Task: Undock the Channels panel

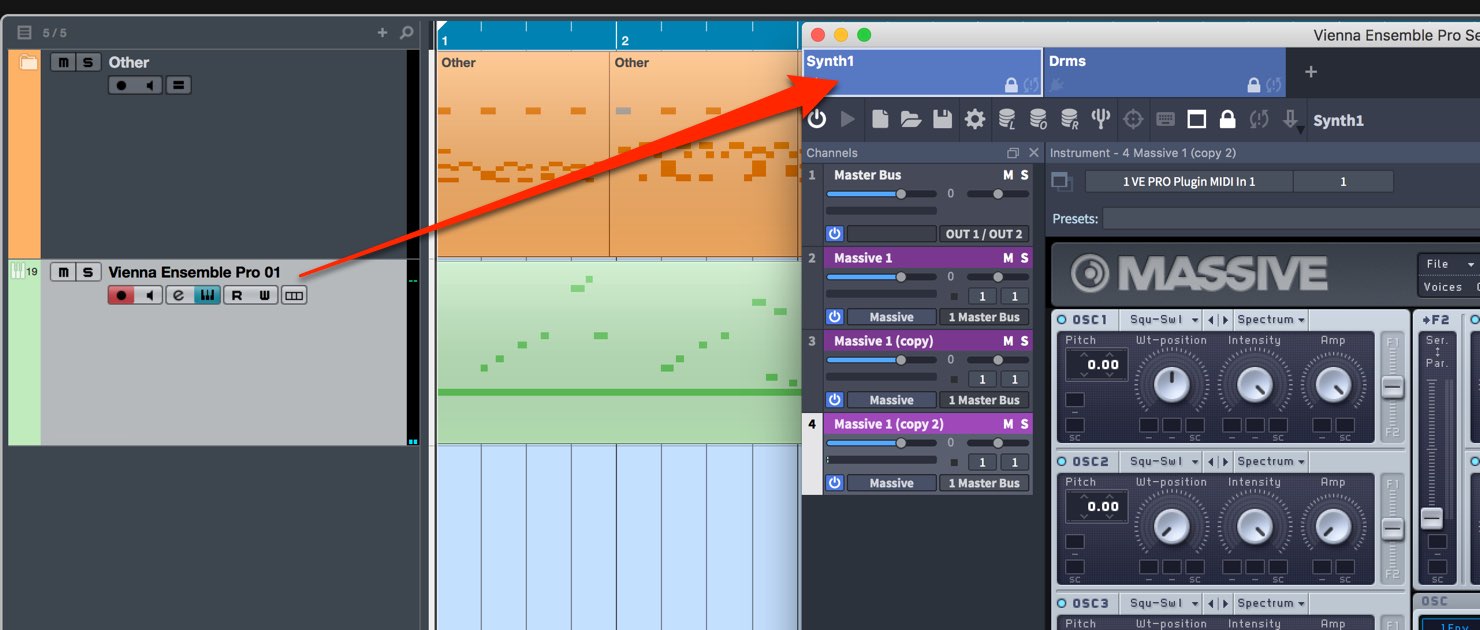Action: point(1012,153)
